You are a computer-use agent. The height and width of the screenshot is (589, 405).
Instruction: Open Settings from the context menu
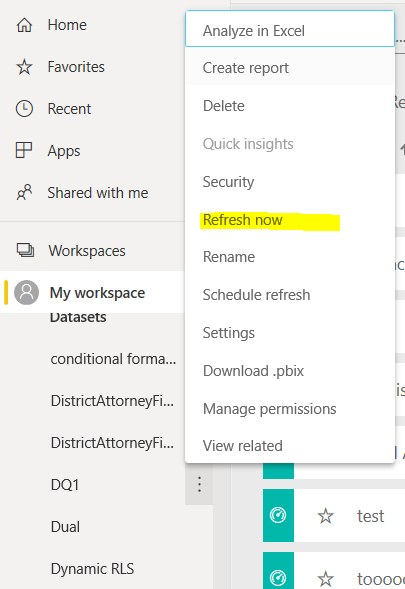290,333
